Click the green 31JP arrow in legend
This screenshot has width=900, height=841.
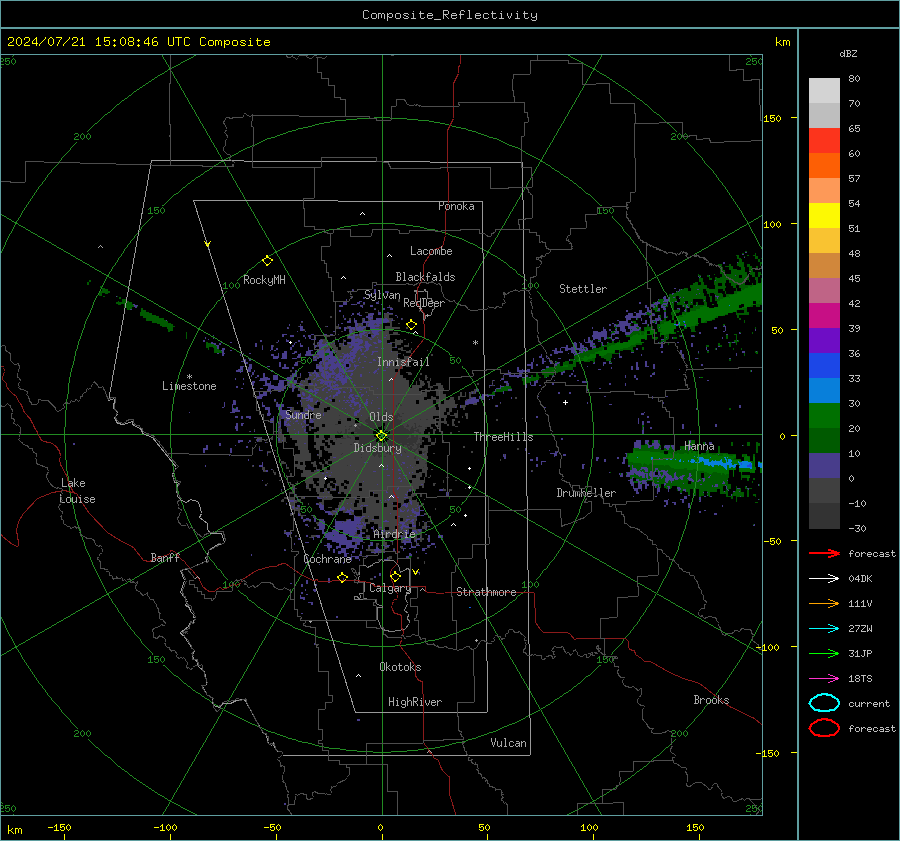(824, 653)
